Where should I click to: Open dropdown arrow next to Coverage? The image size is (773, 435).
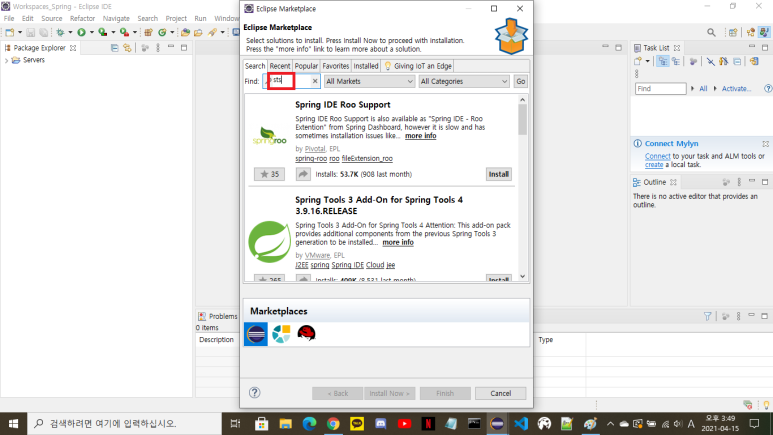click(x=113, y=33)
